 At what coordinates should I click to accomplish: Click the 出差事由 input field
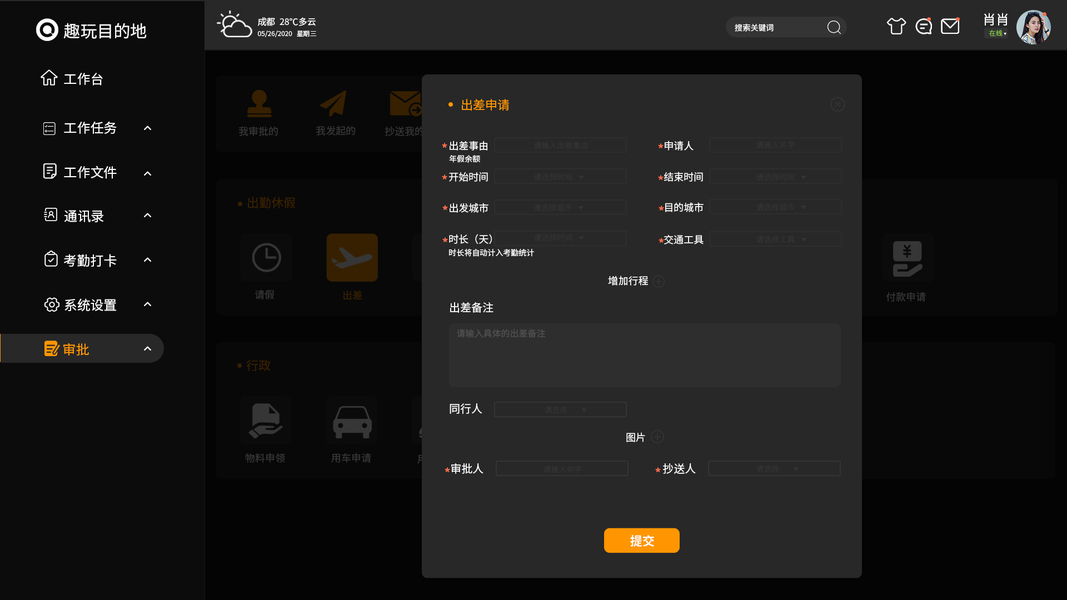560,145
